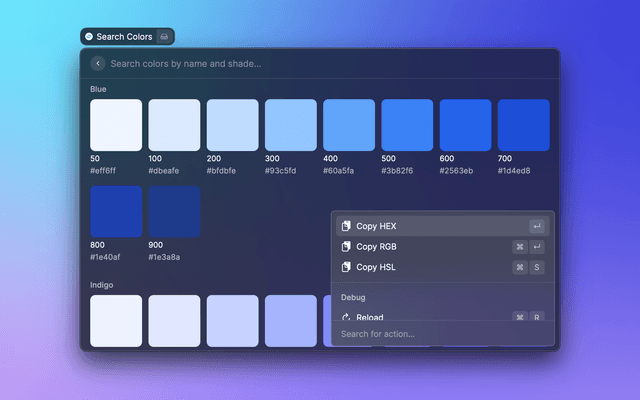Click the badge icon right of Search Colors
The height and width of the screenshot is (400, 640).
click(165, 37)
